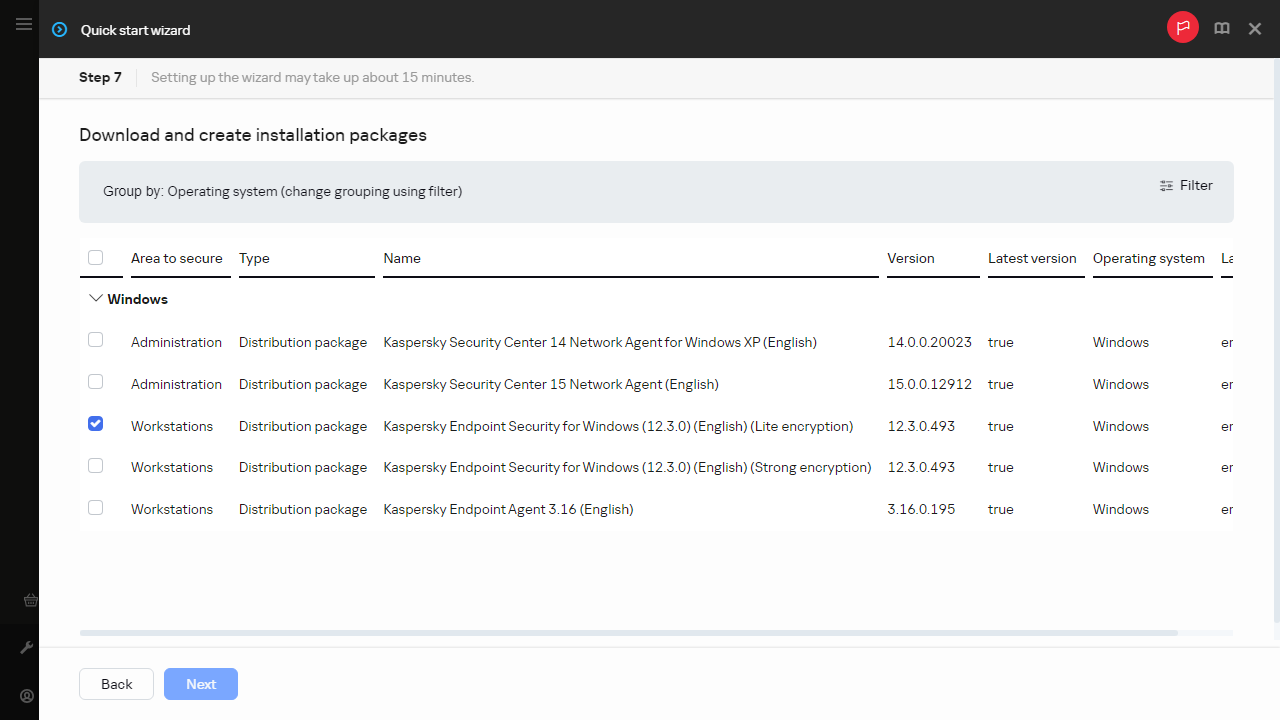Image resolution: width=1280 pixels, height=720 pixels.
Task: Open the Filter options
Action: pyautogui.click(x=1186, y=185)
